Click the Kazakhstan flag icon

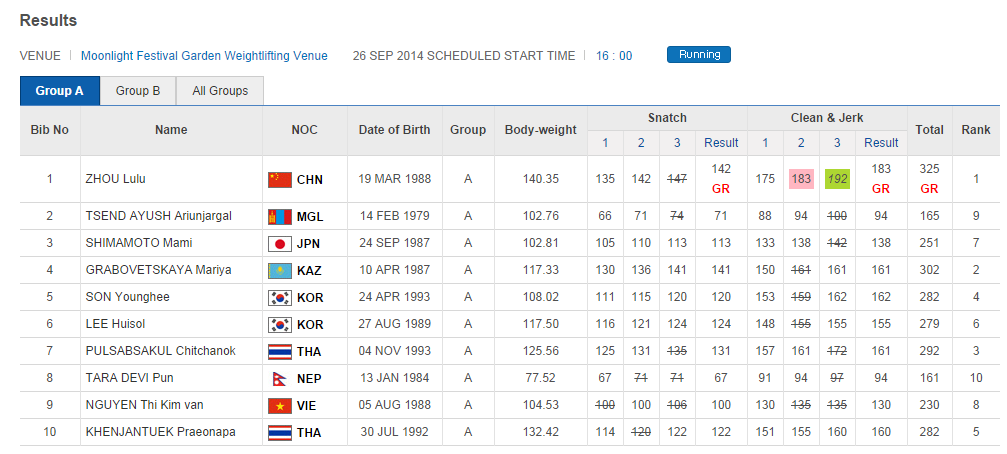pos(279,270)
